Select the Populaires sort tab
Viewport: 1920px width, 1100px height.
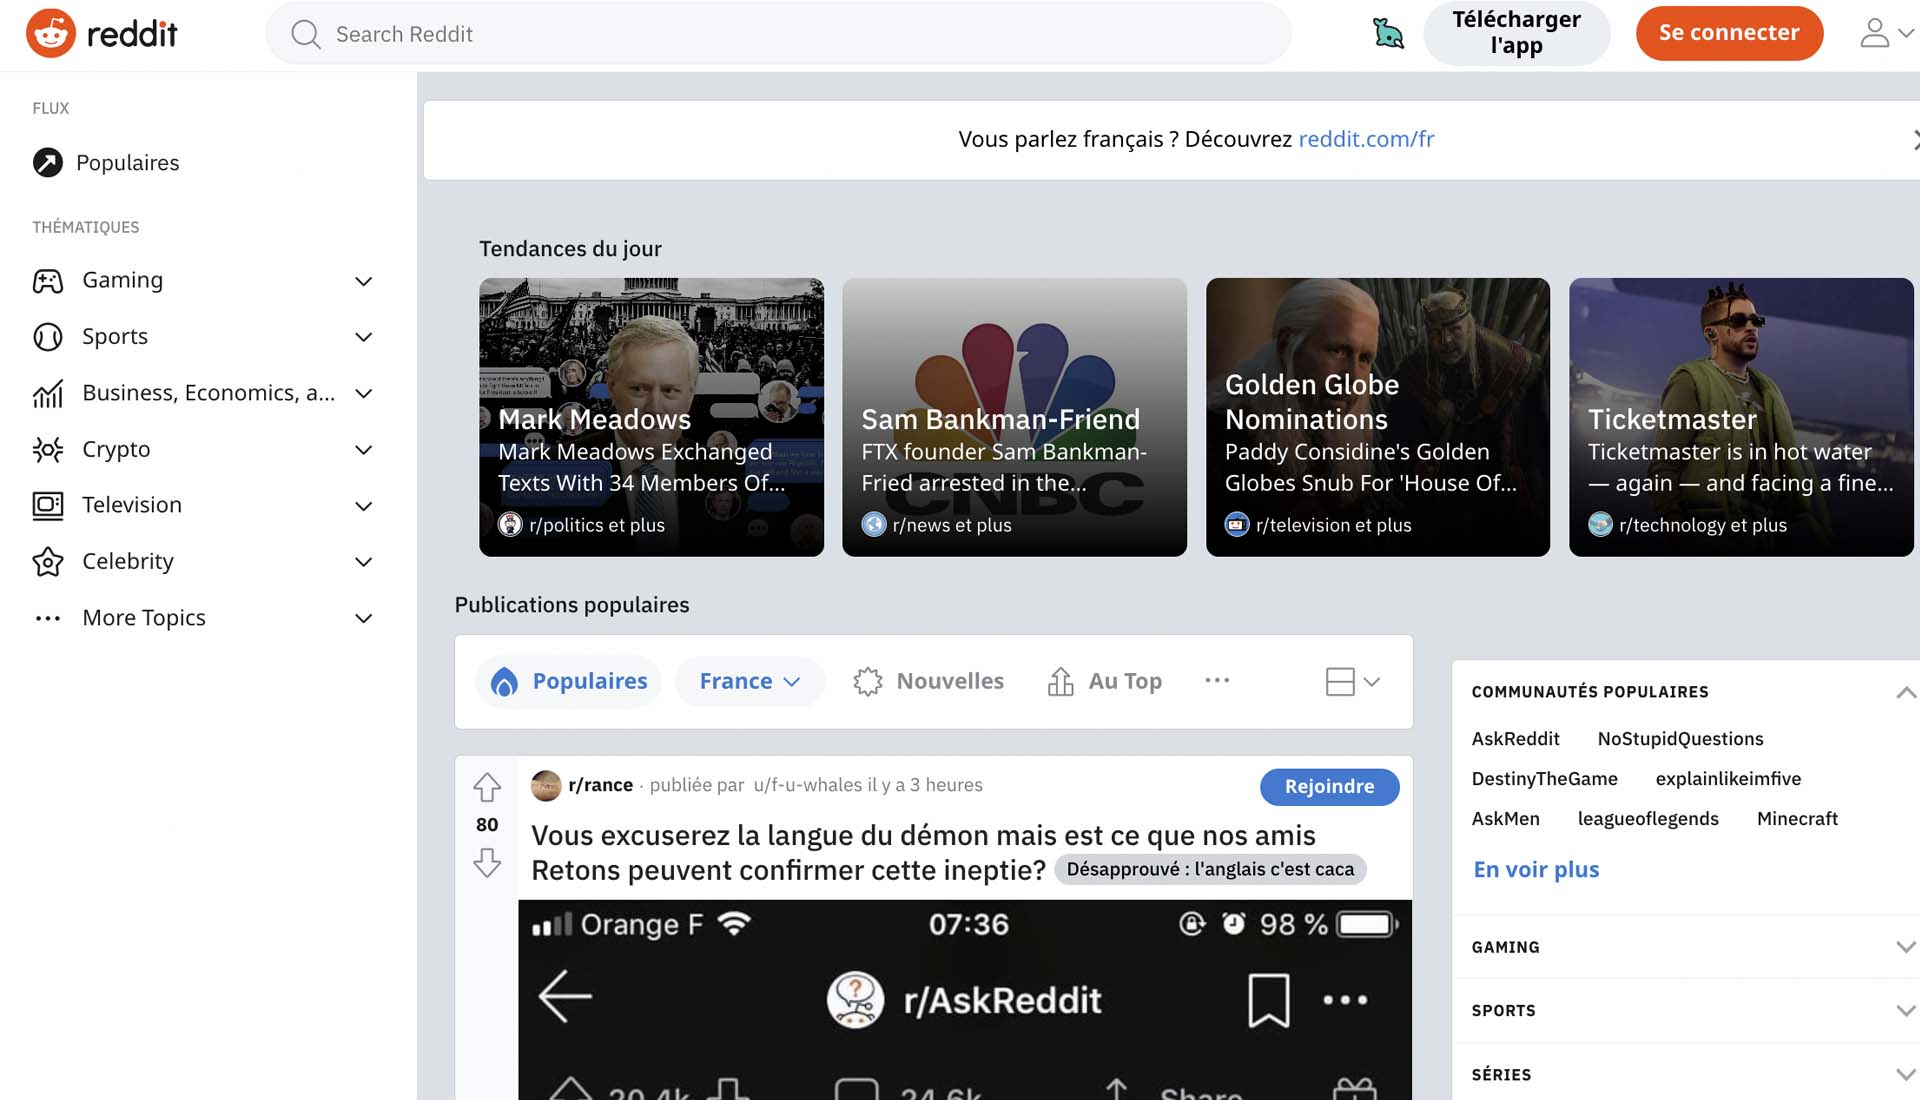(569, 682)
